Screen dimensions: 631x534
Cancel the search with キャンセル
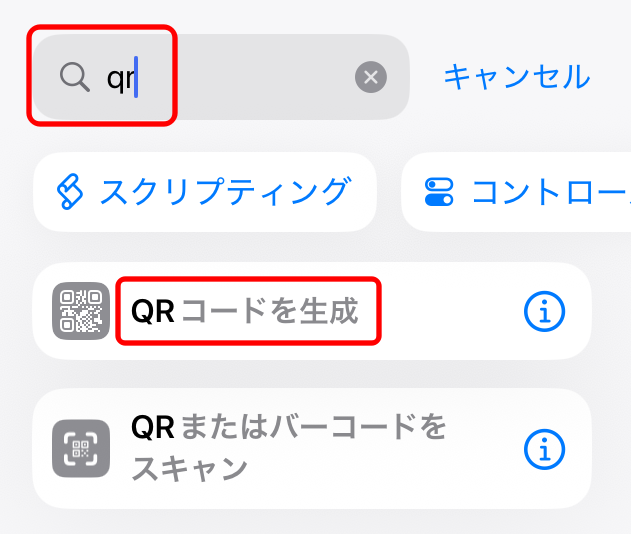tap(517, 76)
